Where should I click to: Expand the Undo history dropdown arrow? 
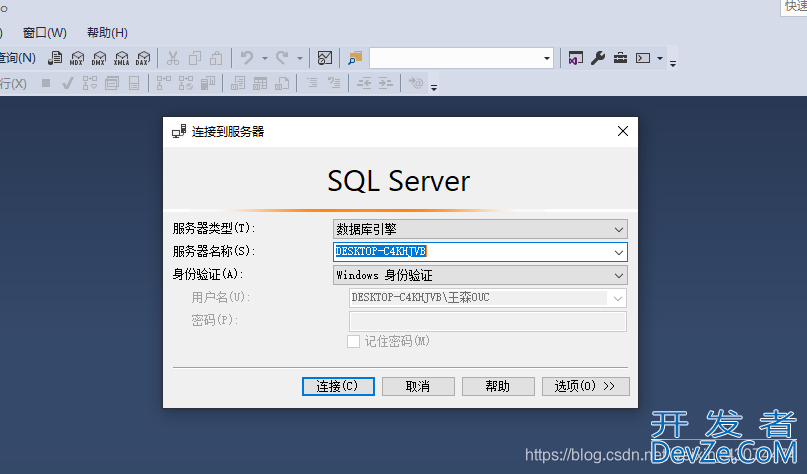tap(265, 58)
